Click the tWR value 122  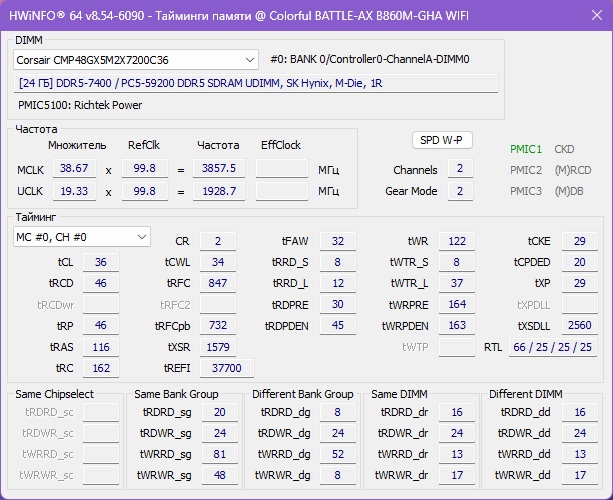point(457,241)
